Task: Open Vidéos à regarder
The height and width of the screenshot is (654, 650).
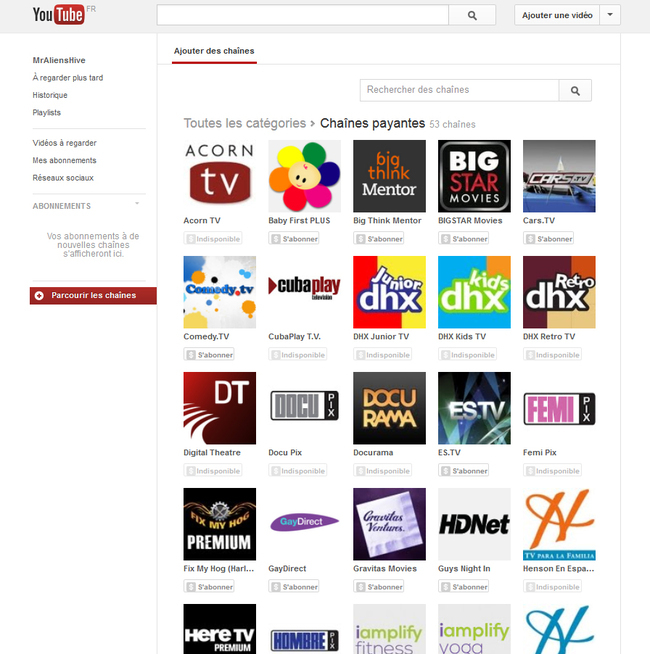Action: (64, 143)
